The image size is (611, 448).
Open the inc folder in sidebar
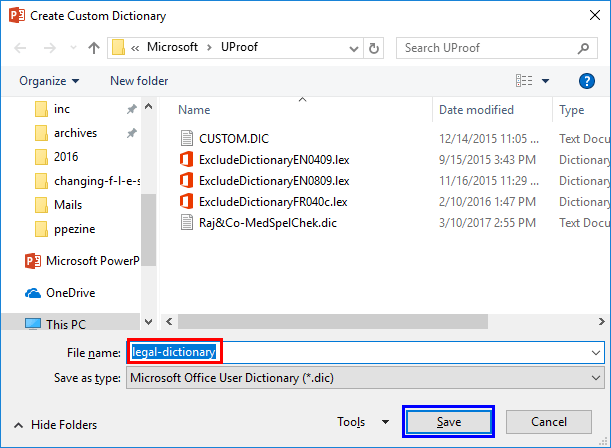pos(62,109)
